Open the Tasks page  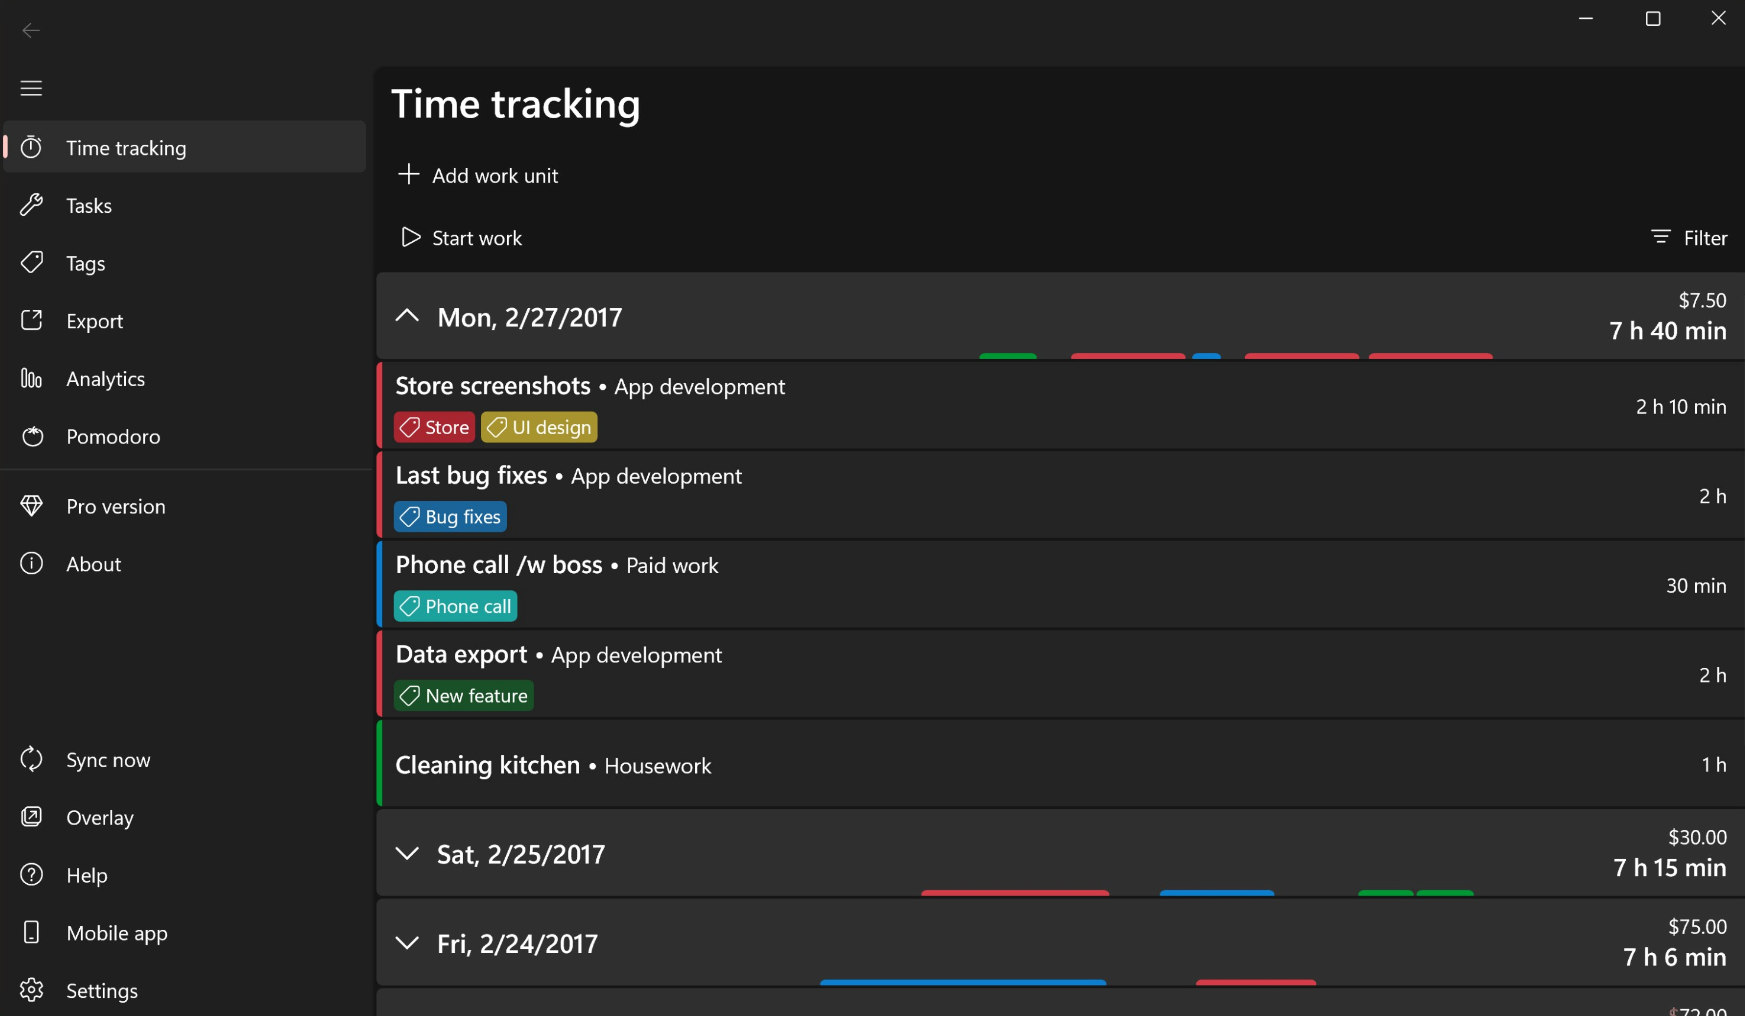click(x=185, y=205)
